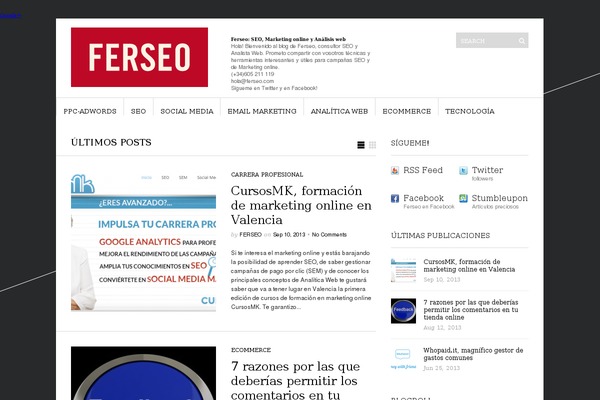
Task: Open the Facebook link in sidebar
Action: [x=424, y=198]
